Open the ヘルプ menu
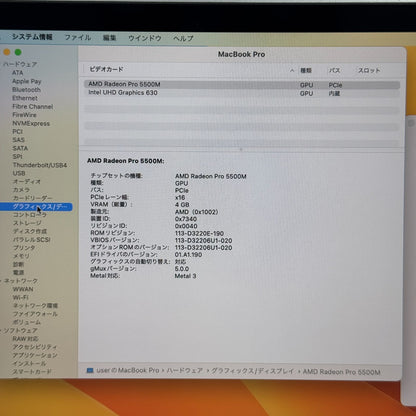Viewport: 416px width, 416px height. 183,38
